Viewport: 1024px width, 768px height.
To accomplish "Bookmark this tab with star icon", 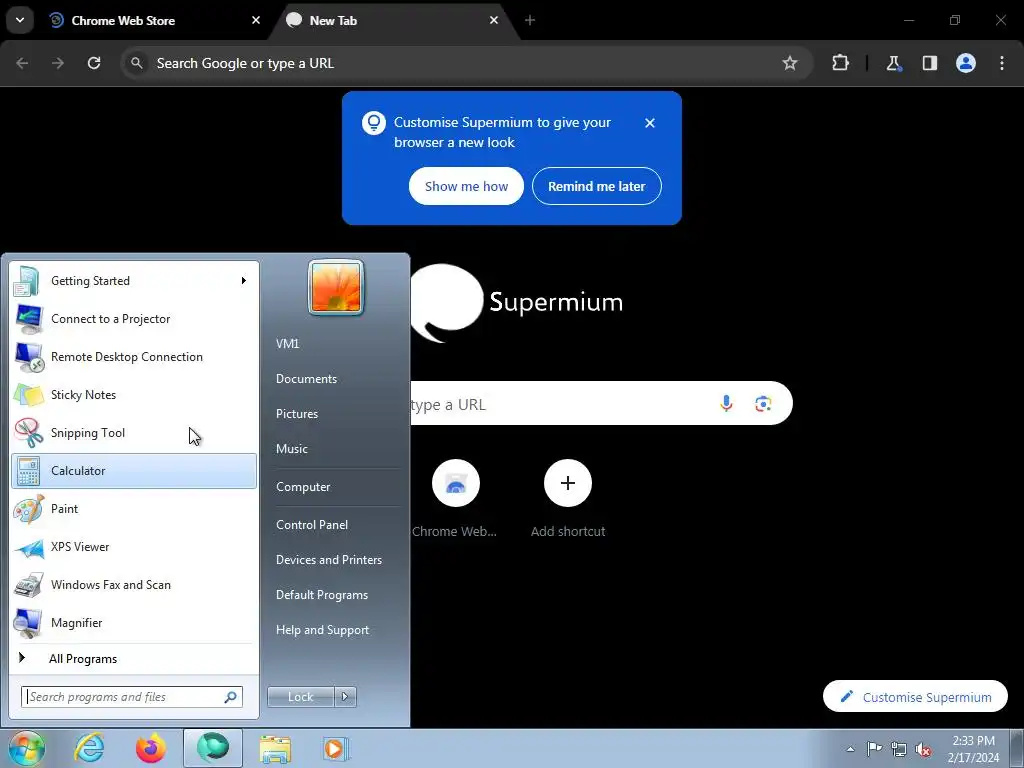I will point(790,63).
